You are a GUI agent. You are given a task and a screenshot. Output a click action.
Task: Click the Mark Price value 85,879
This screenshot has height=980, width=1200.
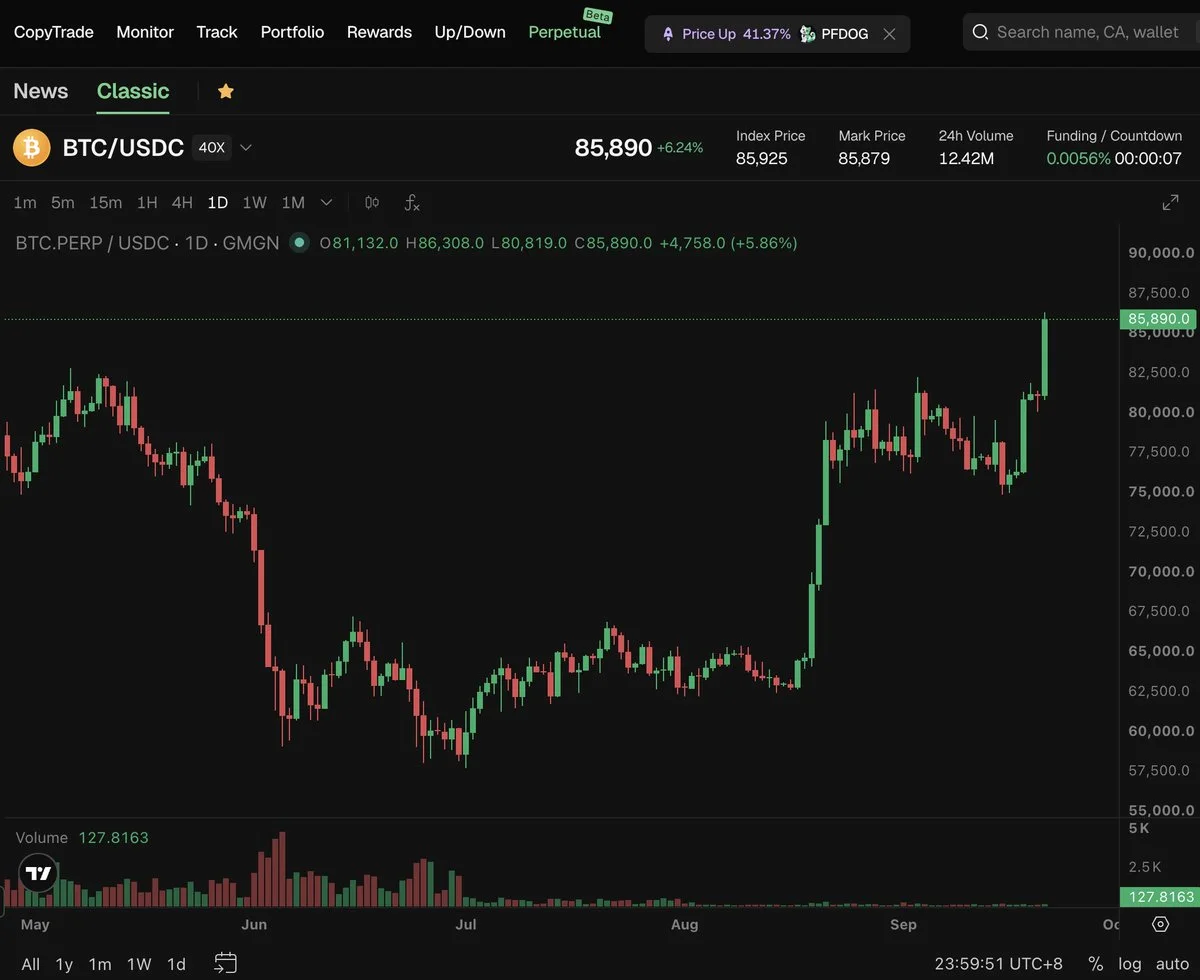(864, 158)
